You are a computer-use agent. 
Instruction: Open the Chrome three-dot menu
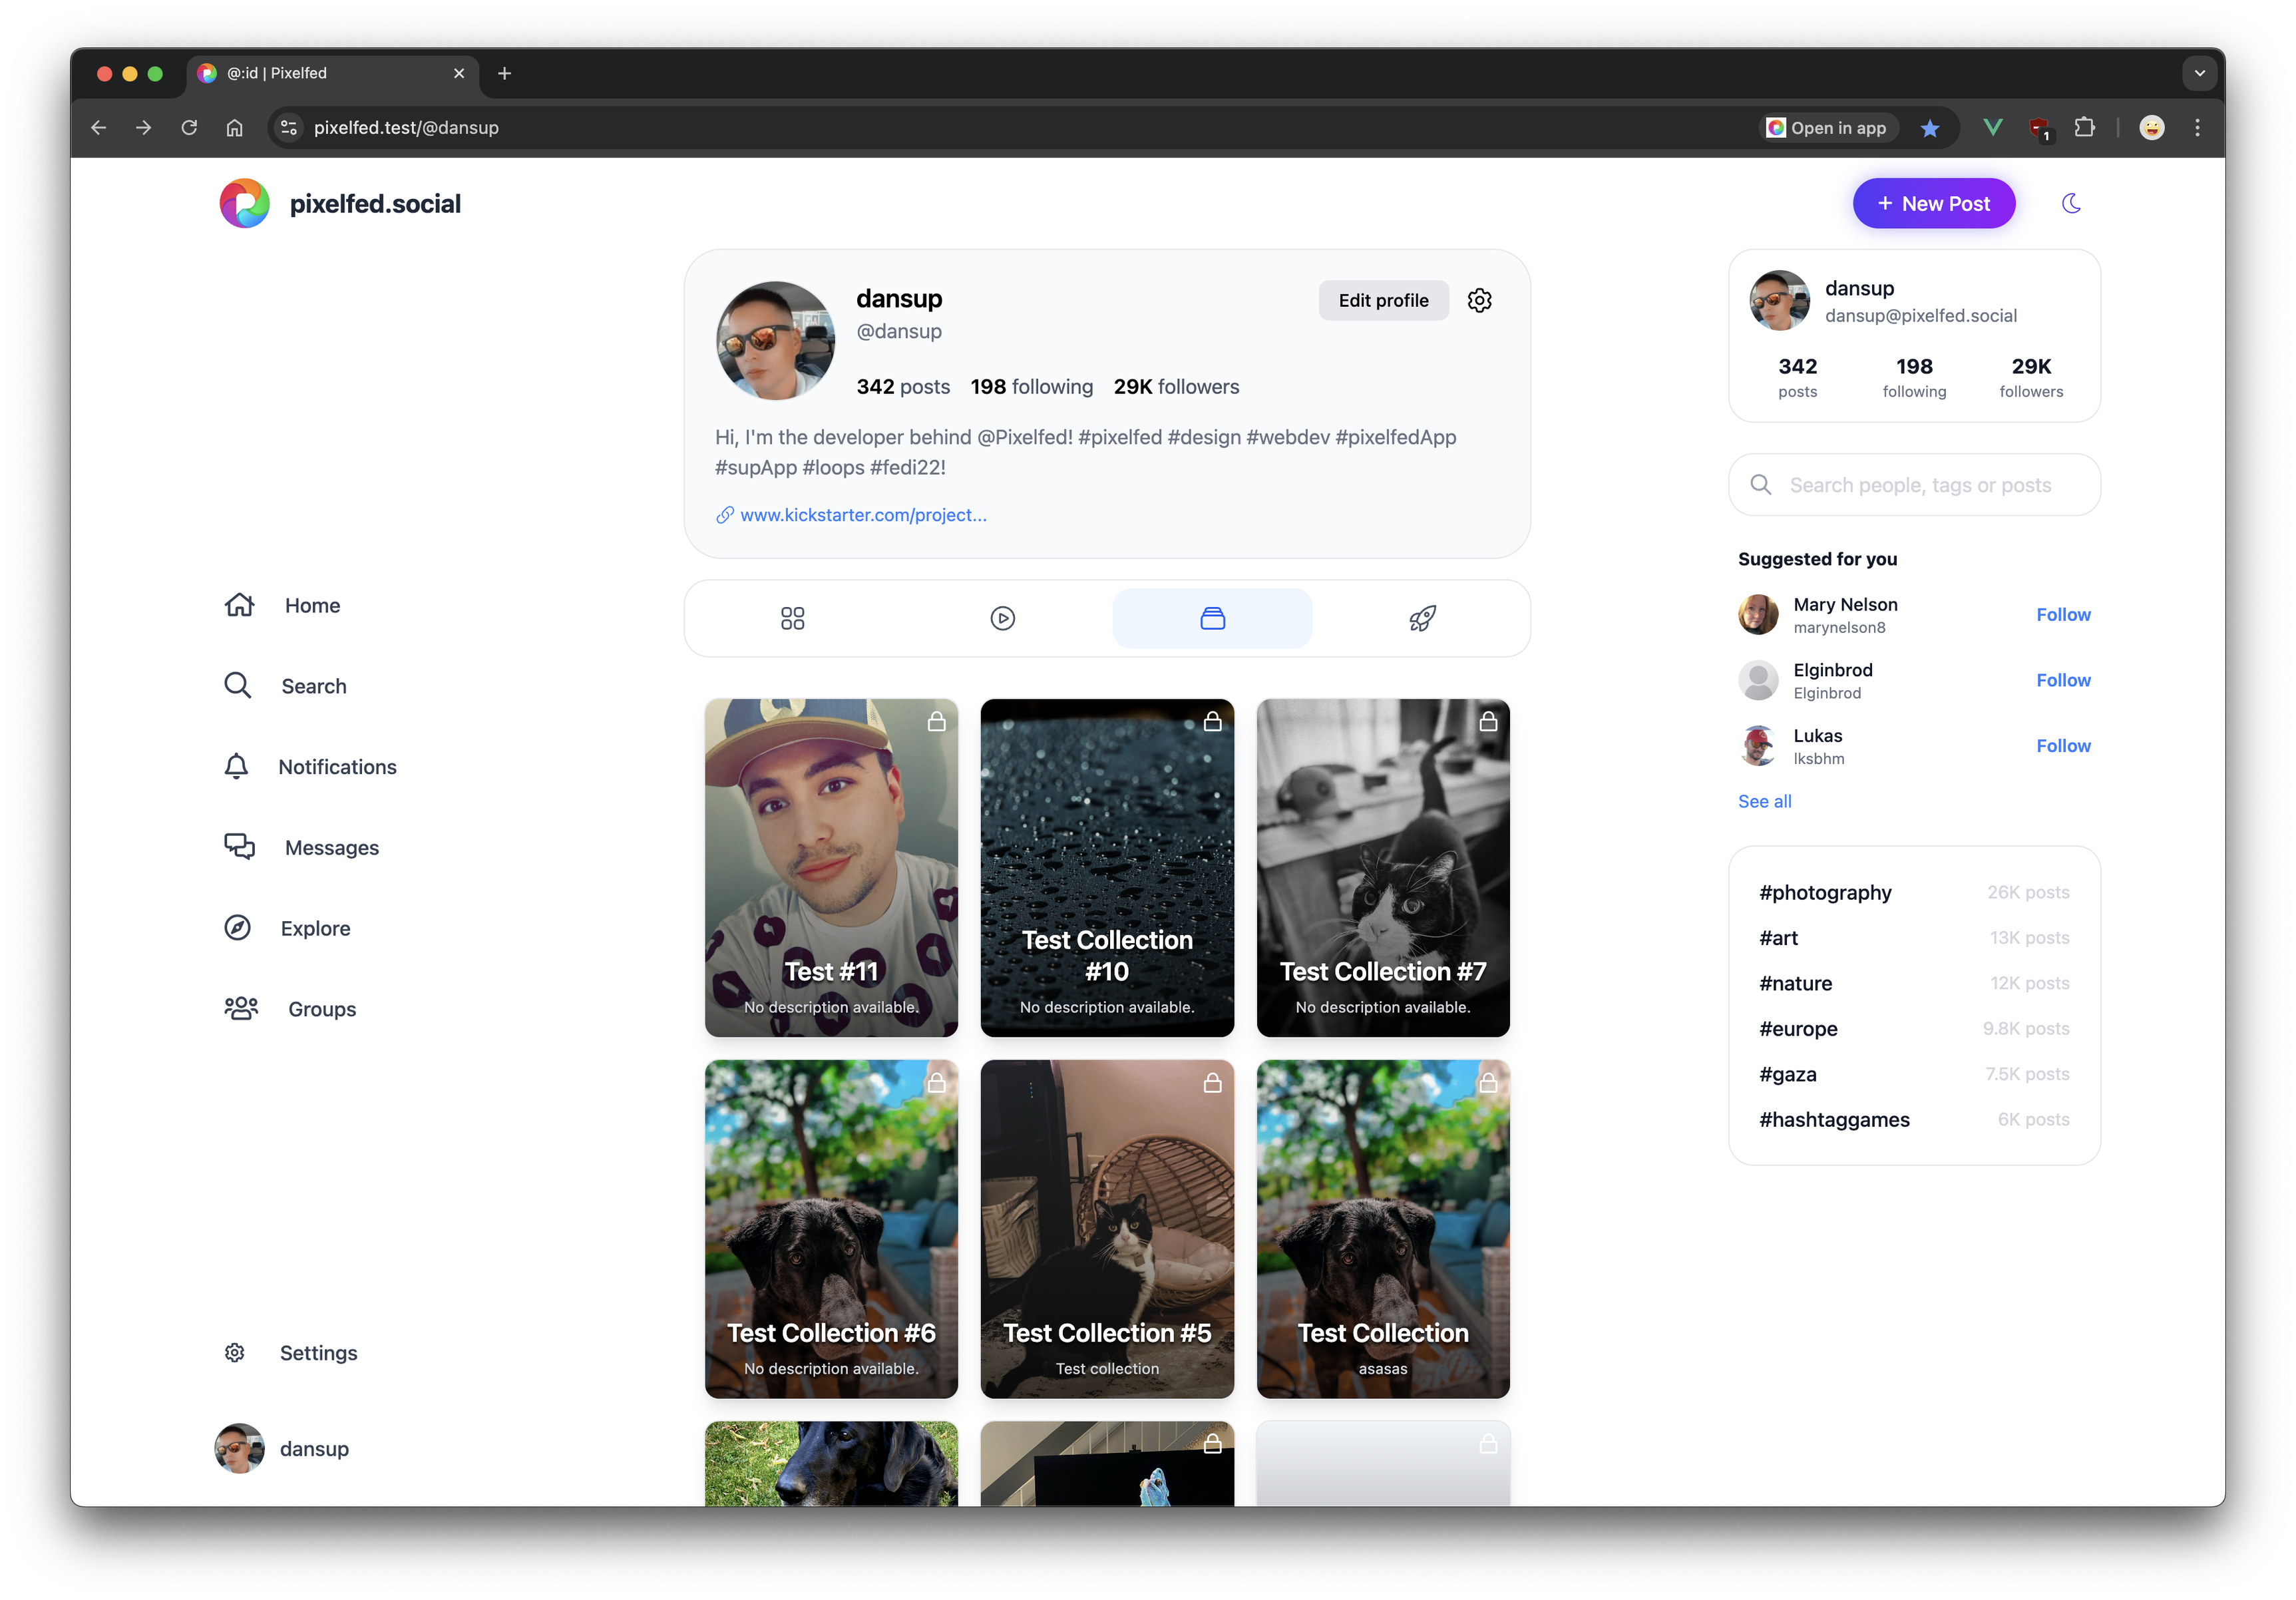[x=2197, y=127]
